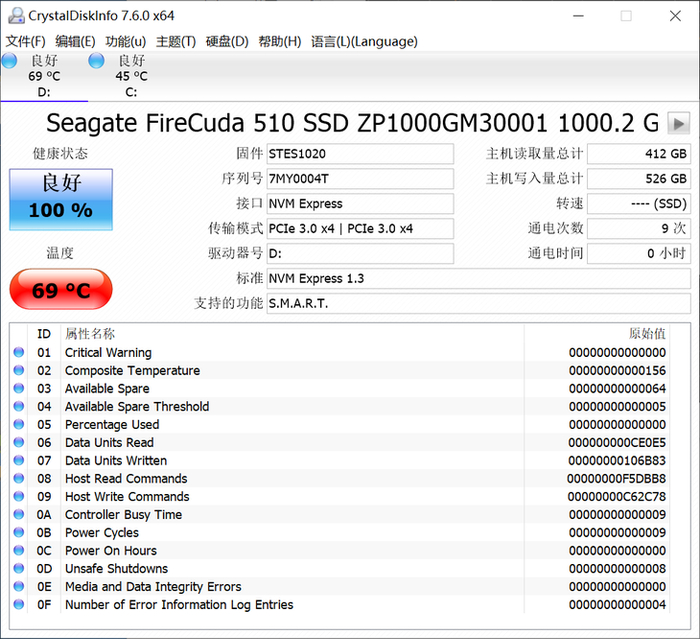Select the Host Read Commands attribute name
Screen dimensions: 700x639
(x=126, y=479)
